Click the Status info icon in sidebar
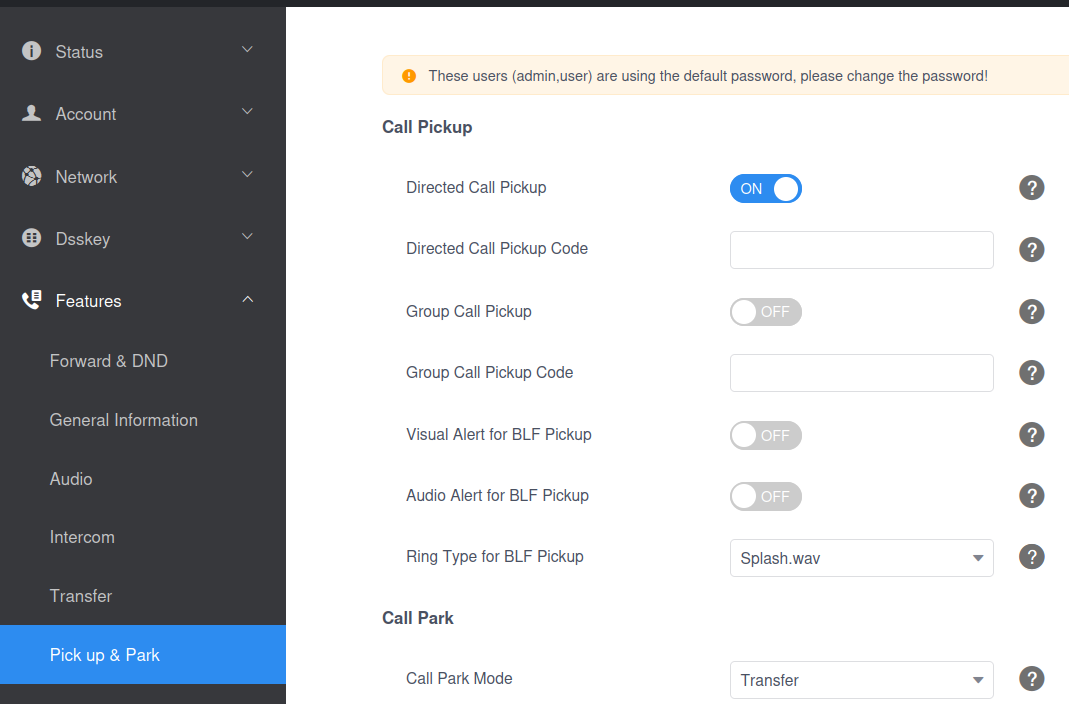 (31, 51)
